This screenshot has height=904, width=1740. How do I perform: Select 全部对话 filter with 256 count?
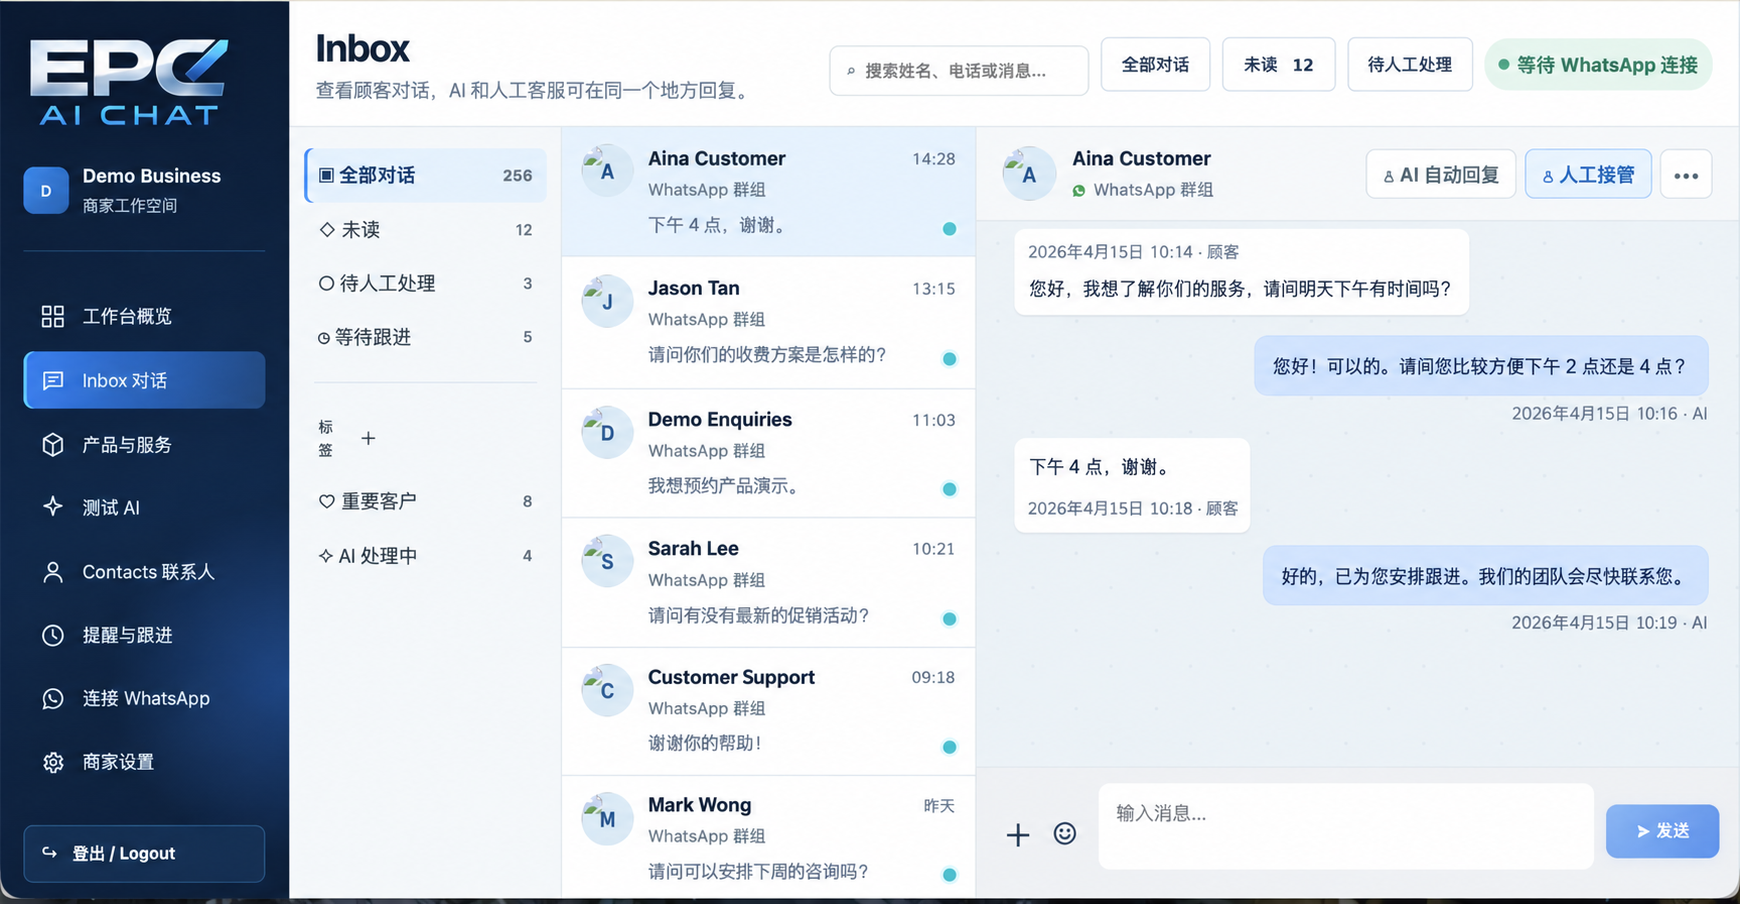click(x=426, y=175)
